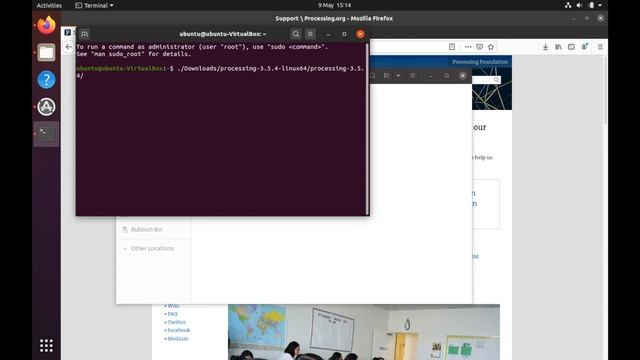The height and width of the screenshot is (360, 640).
Task: Click the Firefox page vertical scrollbar
Action: tap(605, 91)
